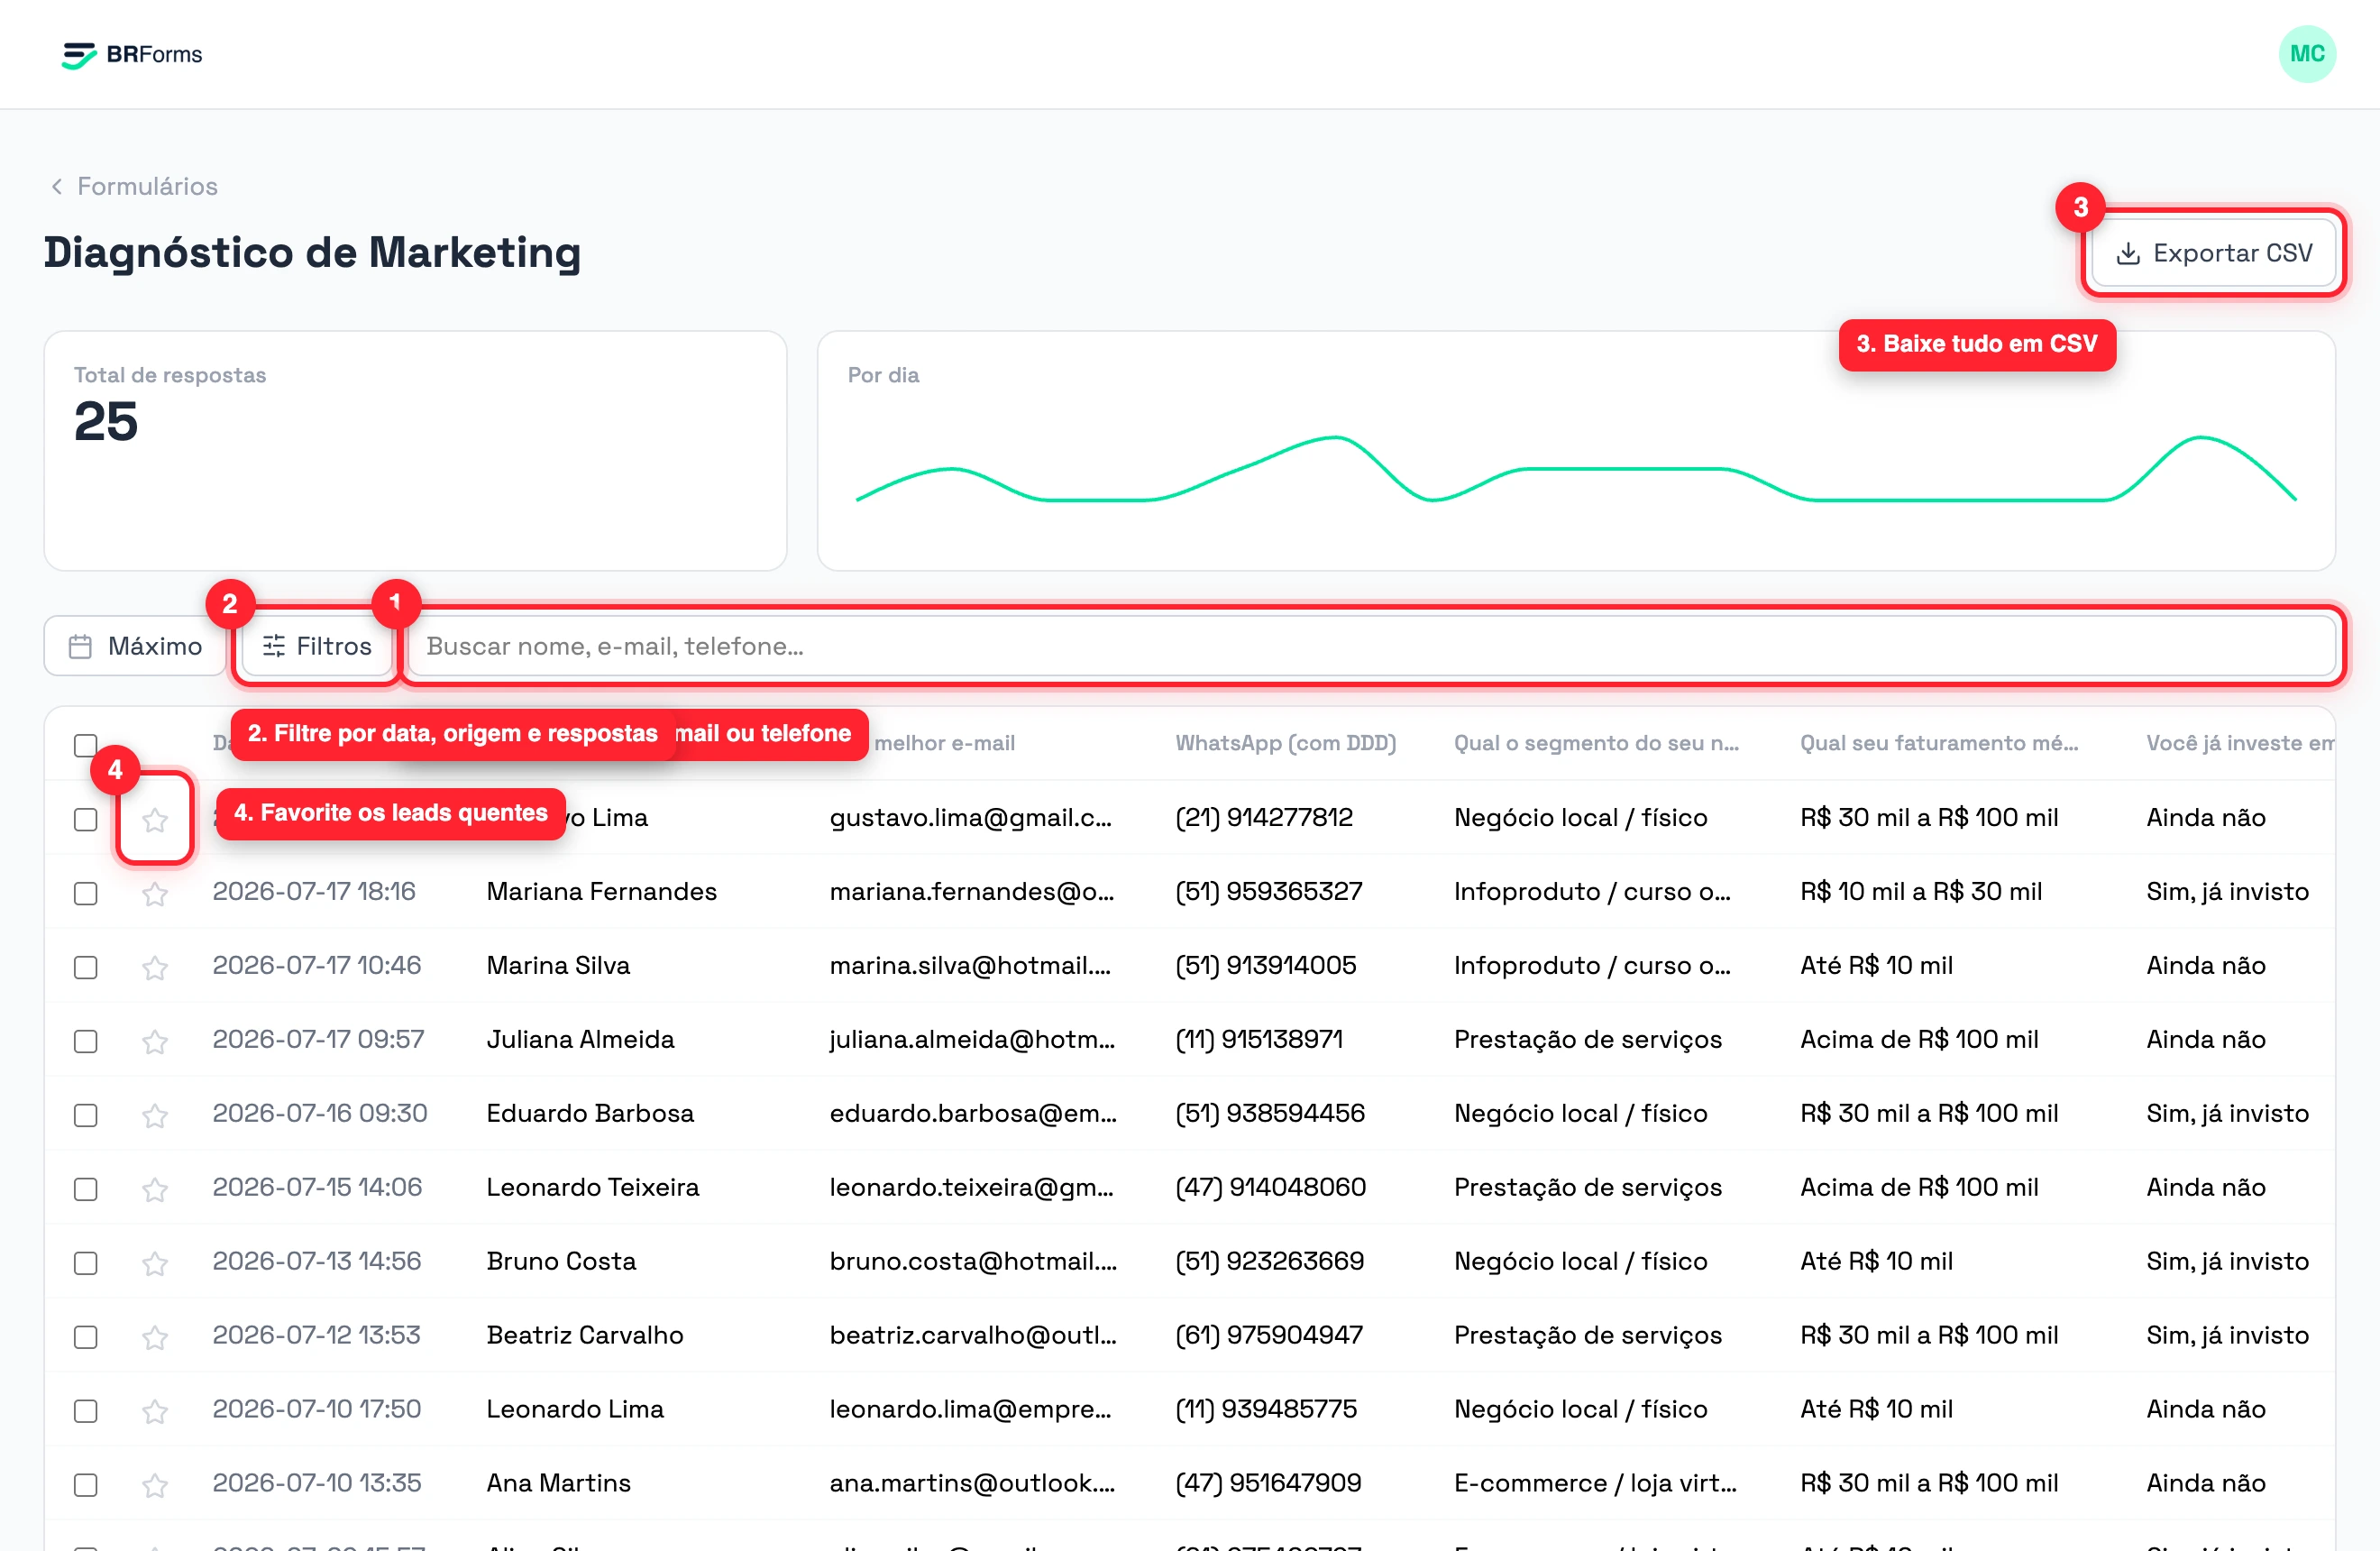This screenshot has height=1551, width=2380.
Task: Click the WhatsApp (com DDD) column header
Action: coord(1285,743)
